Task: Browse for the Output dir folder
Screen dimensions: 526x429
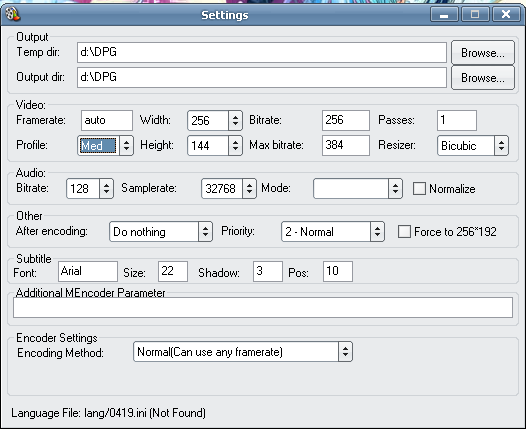Action: (483, 78)
